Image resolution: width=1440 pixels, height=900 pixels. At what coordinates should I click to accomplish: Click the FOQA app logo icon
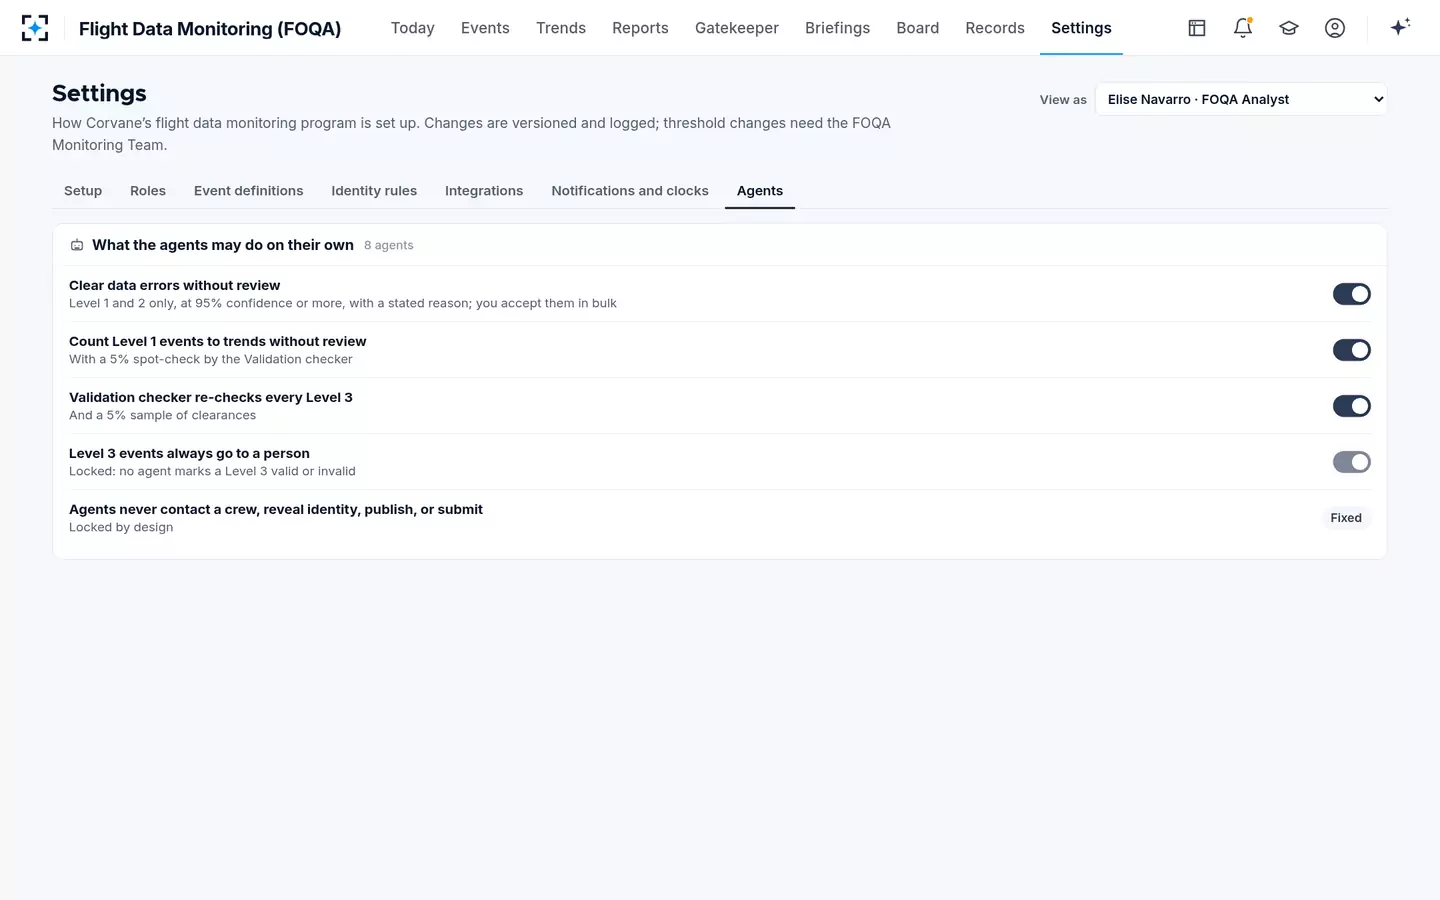(35, 28)
